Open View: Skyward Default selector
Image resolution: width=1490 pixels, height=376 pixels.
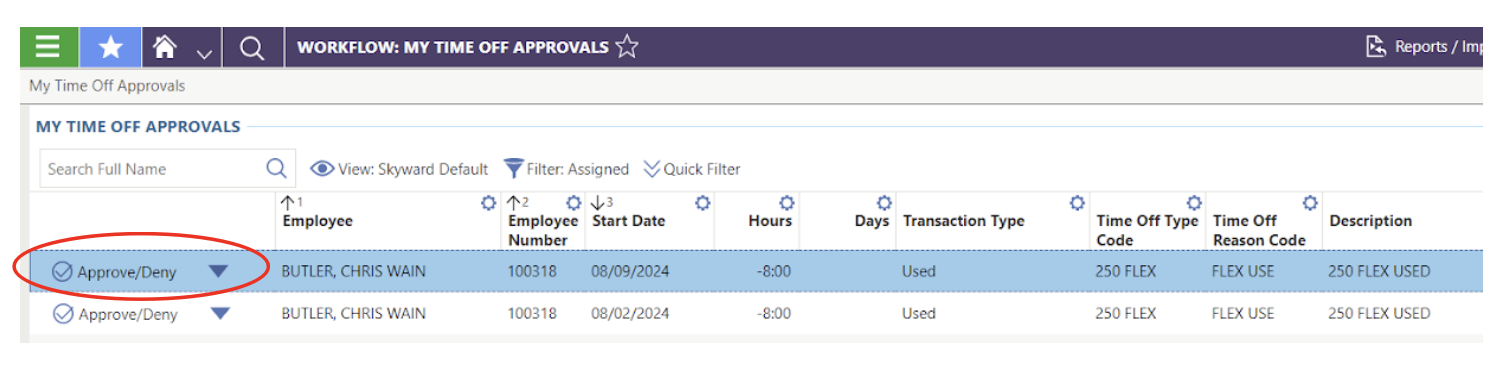pos(399,169)
